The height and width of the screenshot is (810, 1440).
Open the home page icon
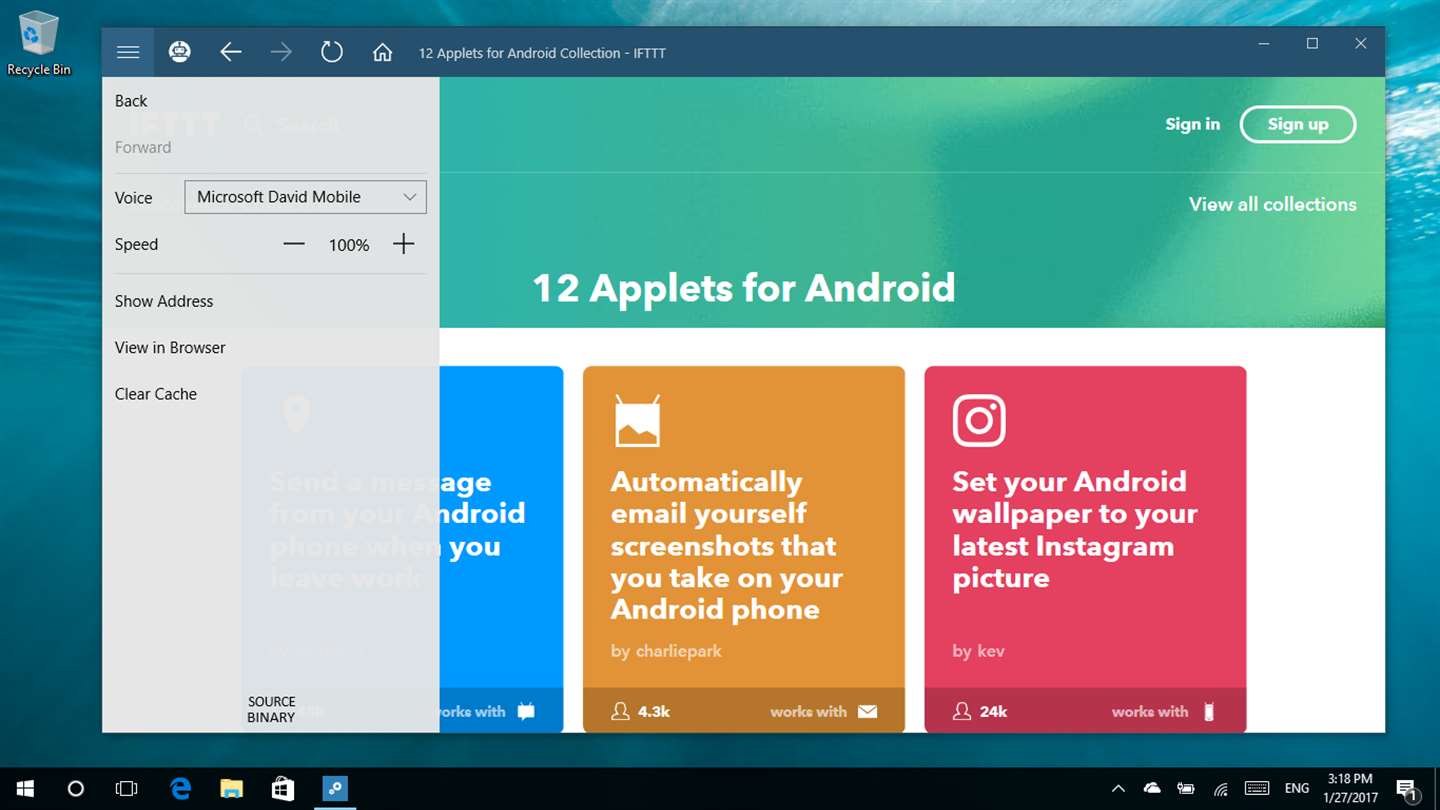coord(382,52)
